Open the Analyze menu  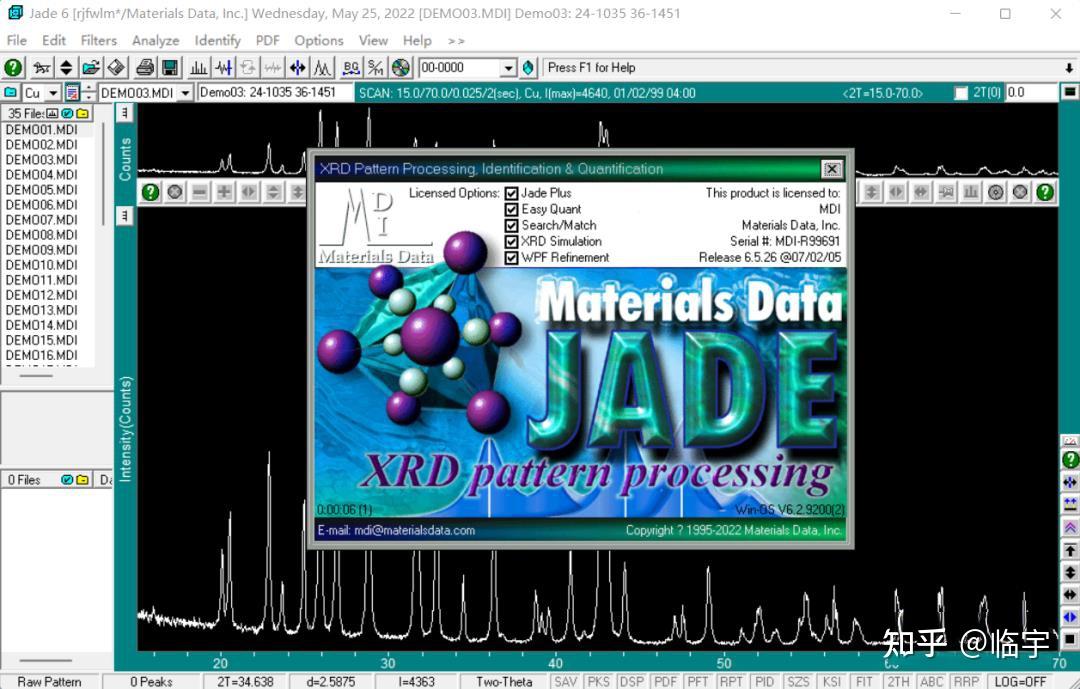tap(155, 41)
